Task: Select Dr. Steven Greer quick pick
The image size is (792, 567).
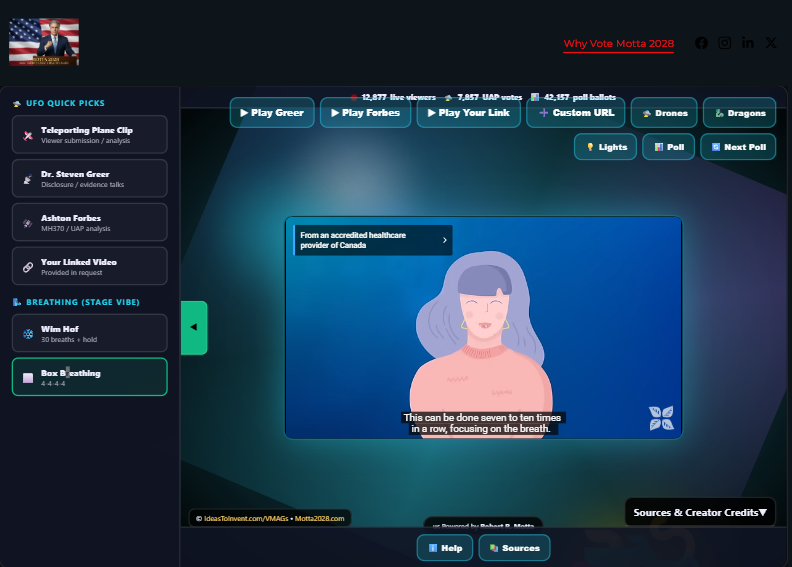Action: point(89,178)
